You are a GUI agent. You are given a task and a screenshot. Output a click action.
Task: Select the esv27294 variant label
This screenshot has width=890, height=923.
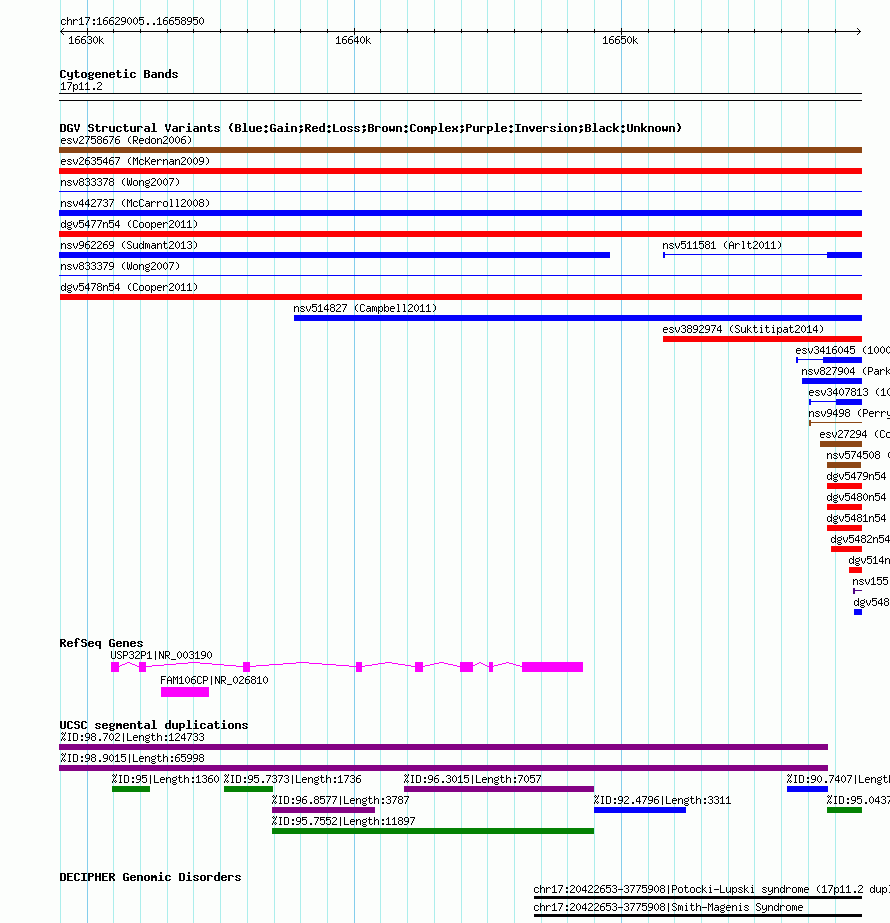point(854,434)
